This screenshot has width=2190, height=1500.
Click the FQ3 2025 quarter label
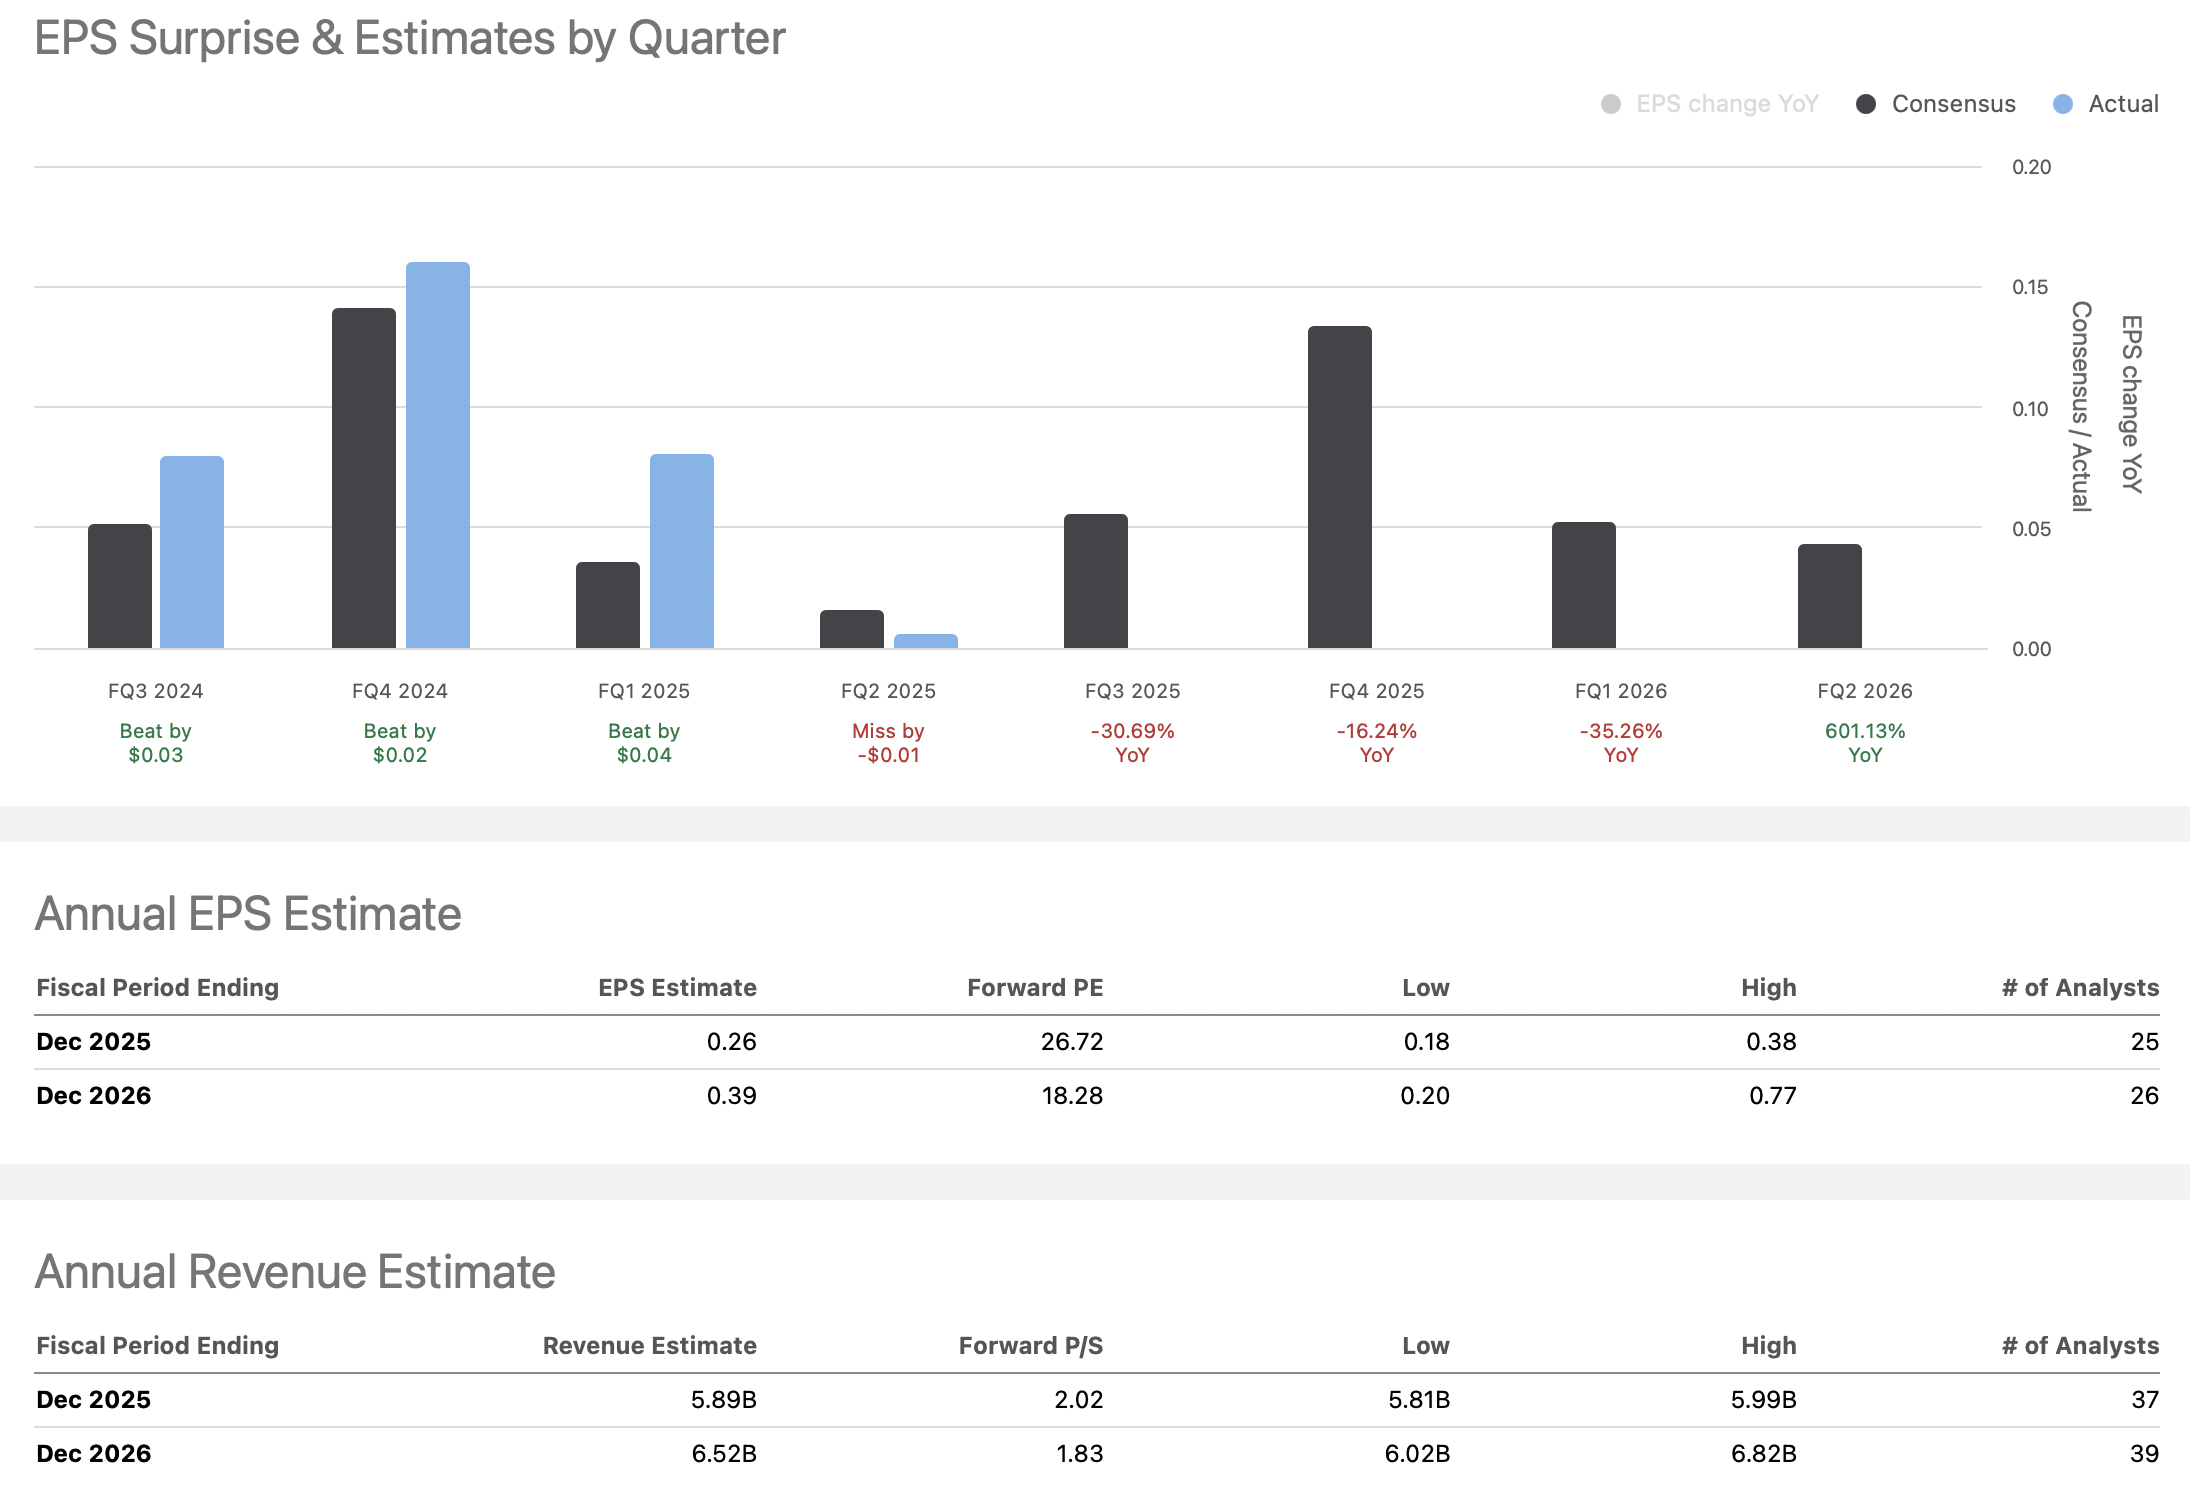click(x=1133, y=690)
